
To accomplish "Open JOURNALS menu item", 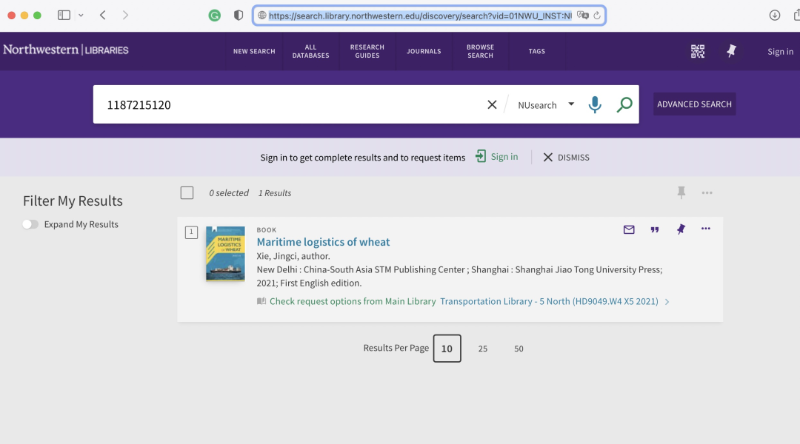I will [424, 51].
